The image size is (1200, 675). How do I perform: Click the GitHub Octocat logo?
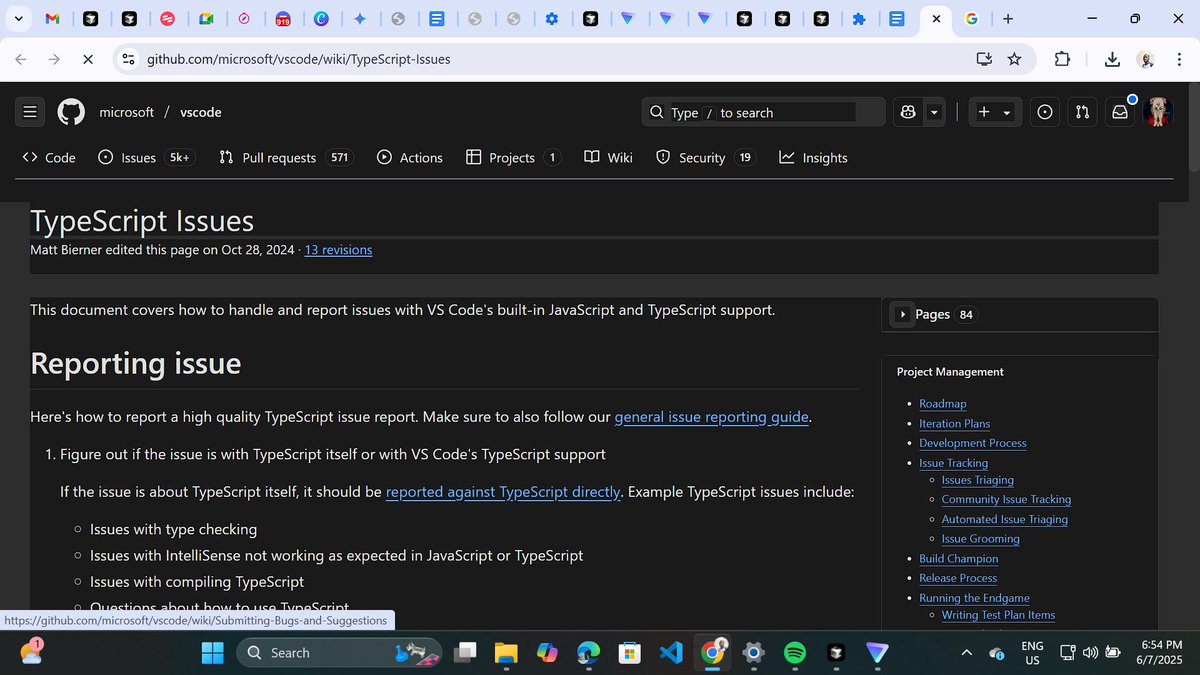click(71, 112)
